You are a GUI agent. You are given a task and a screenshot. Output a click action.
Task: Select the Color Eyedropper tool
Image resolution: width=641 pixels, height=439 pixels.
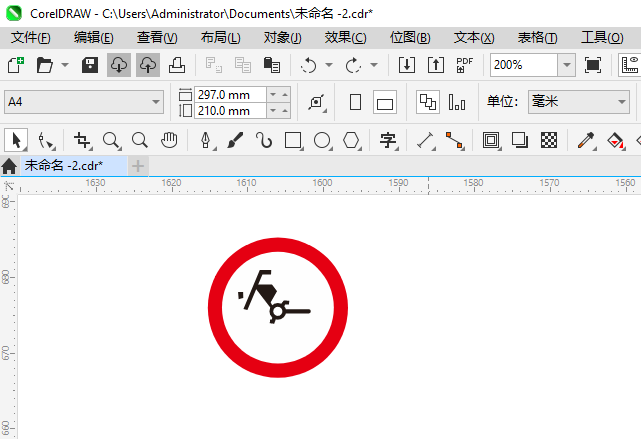tap(586, 141)
